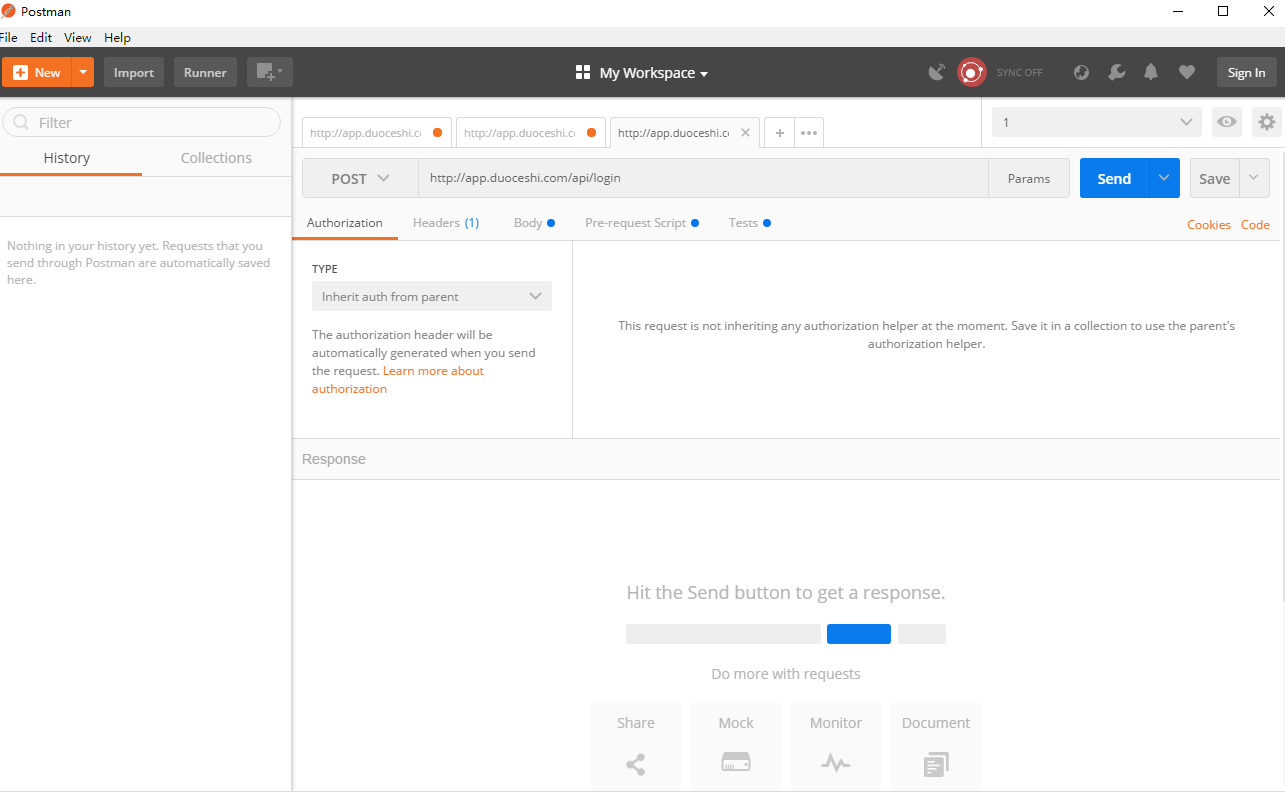This screenshot has width=1285, height=796.
Task: Click the orange New button
Action: click(x=37, y=72)
